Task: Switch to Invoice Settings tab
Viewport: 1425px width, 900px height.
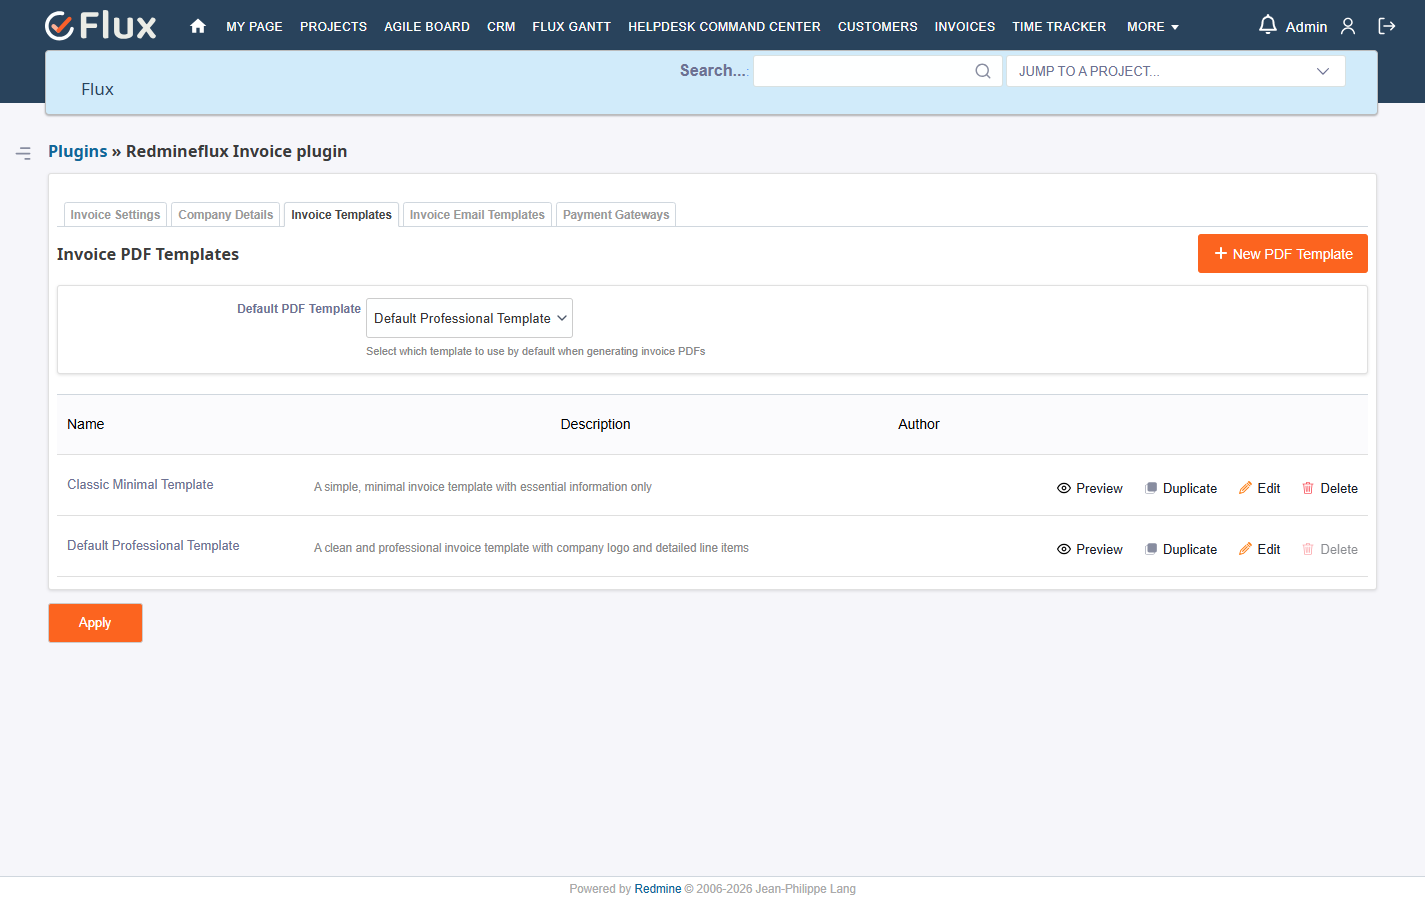Action: pyautogui.click(x=115, y=215)
